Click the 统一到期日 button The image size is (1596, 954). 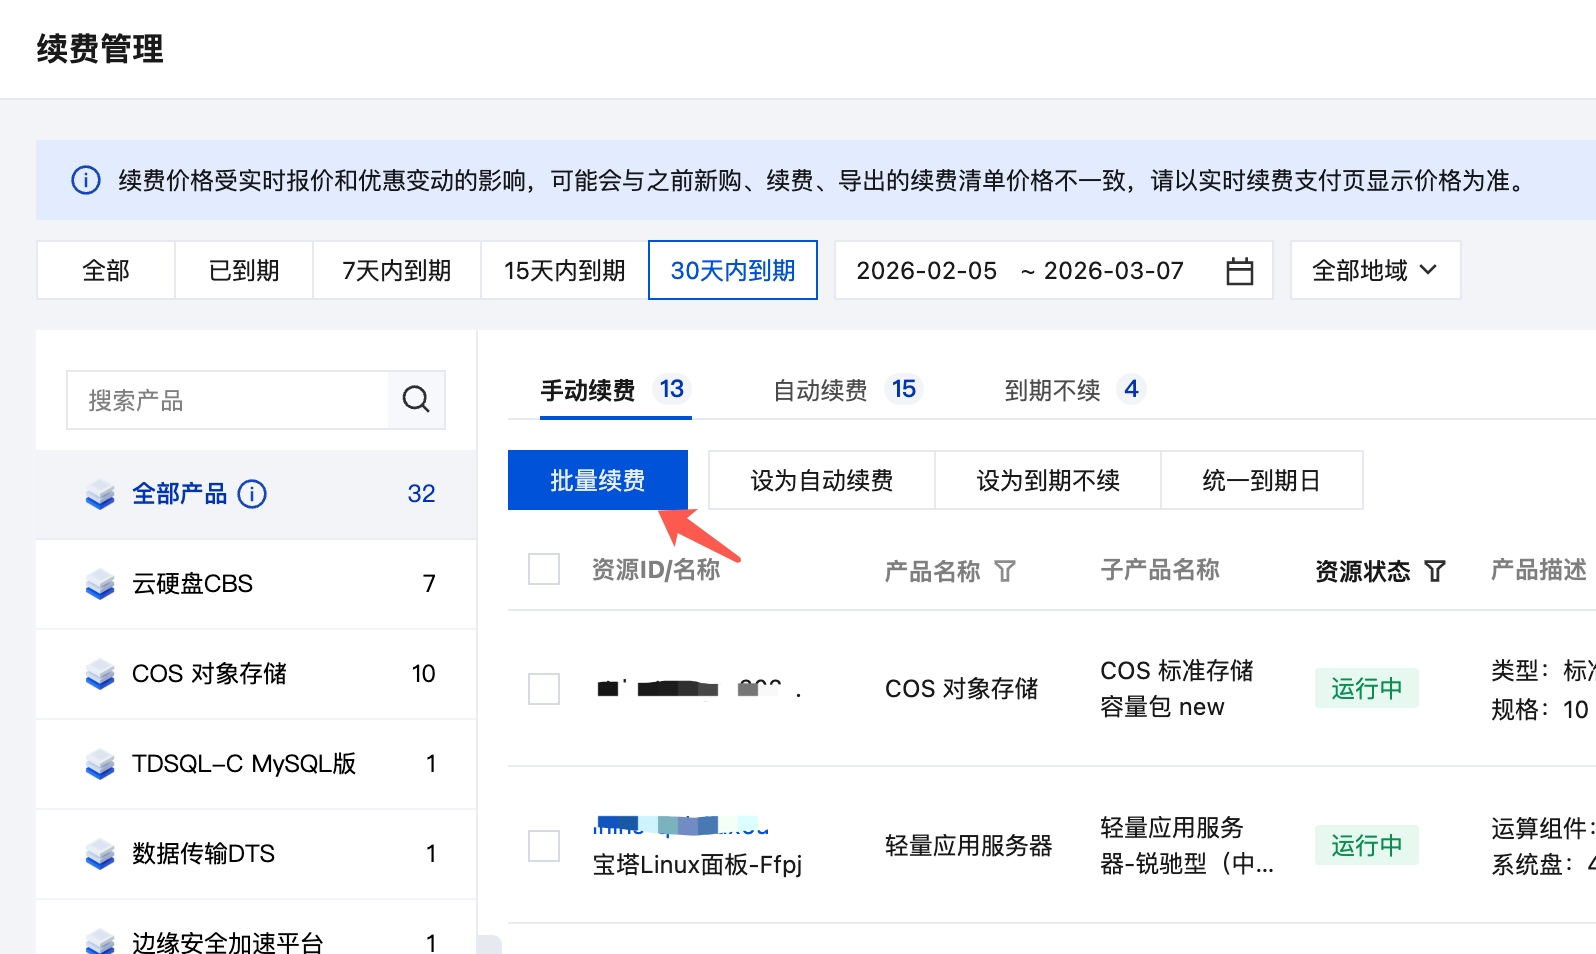click(1262, 480)
